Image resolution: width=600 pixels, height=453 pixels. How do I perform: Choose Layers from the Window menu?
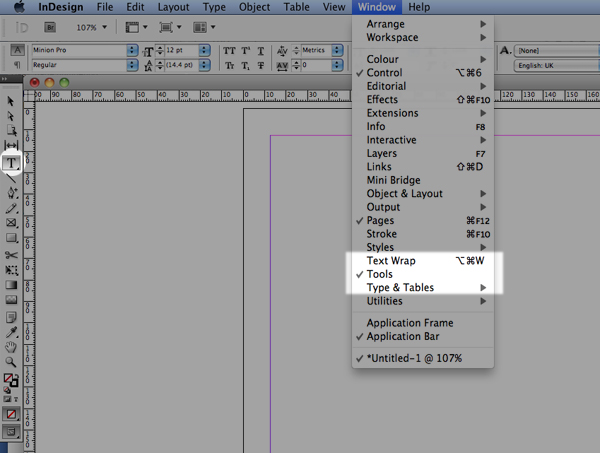tap(423, 153)
